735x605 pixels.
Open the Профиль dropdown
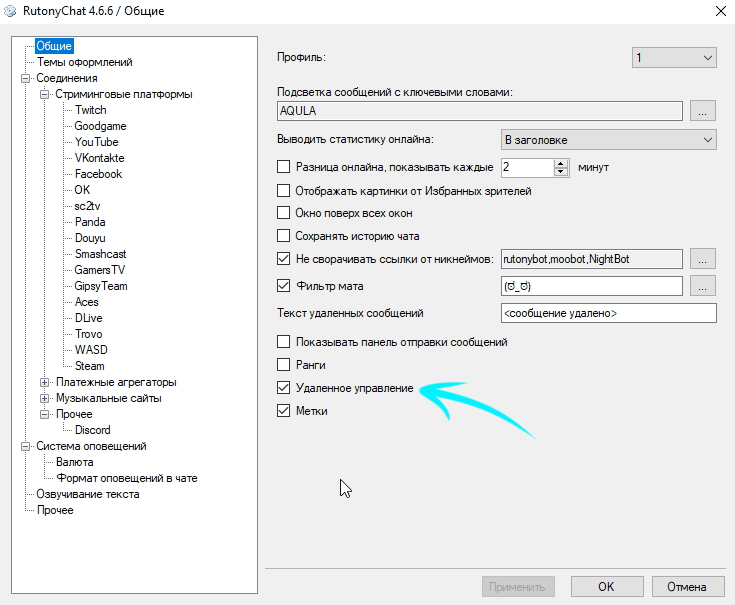(674, 58)
